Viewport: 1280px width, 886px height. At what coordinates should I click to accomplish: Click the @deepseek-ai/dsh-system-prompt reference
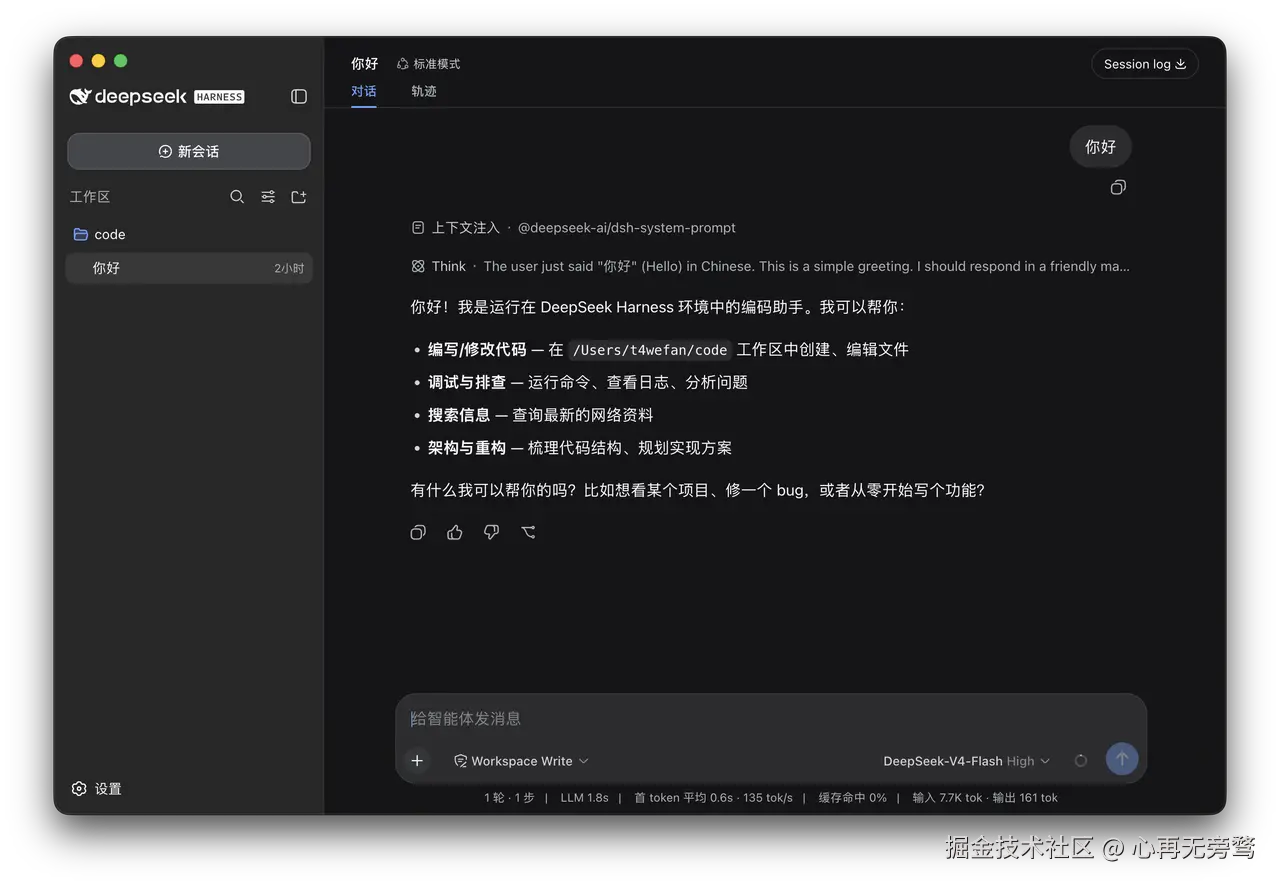pos(627,228)
